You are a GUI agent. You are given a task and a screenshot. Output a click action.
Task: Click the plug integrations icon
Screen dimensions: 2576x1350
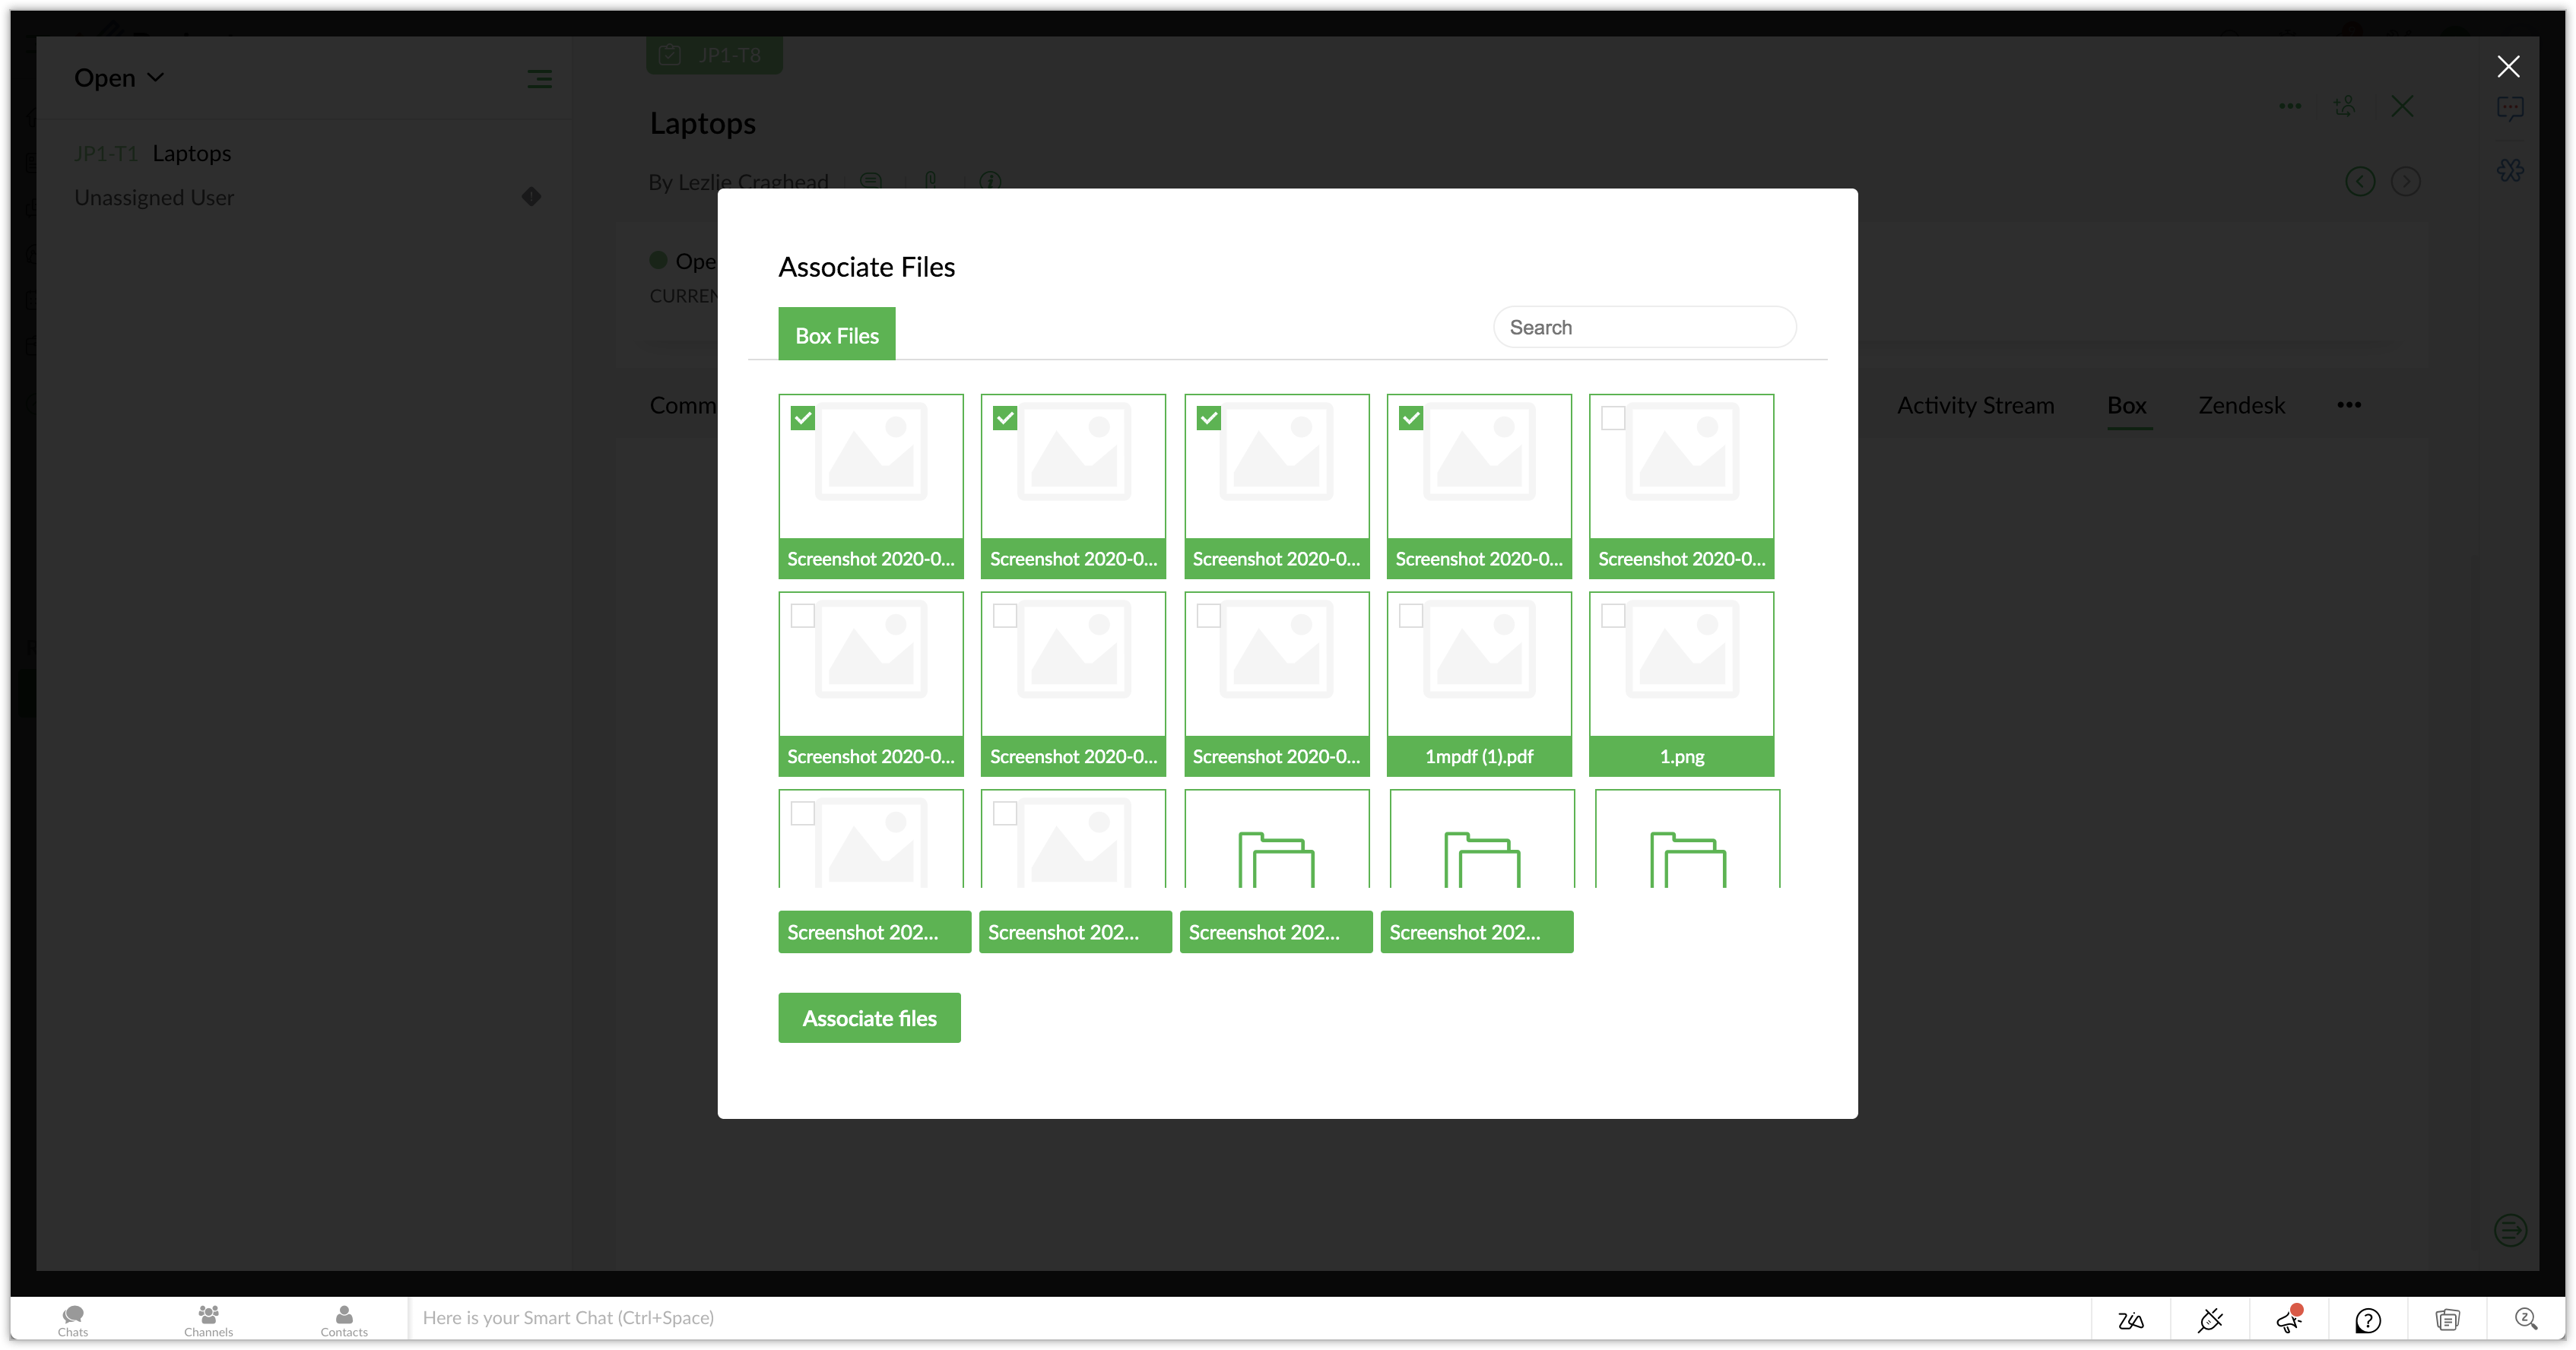click(2210, 1320)
